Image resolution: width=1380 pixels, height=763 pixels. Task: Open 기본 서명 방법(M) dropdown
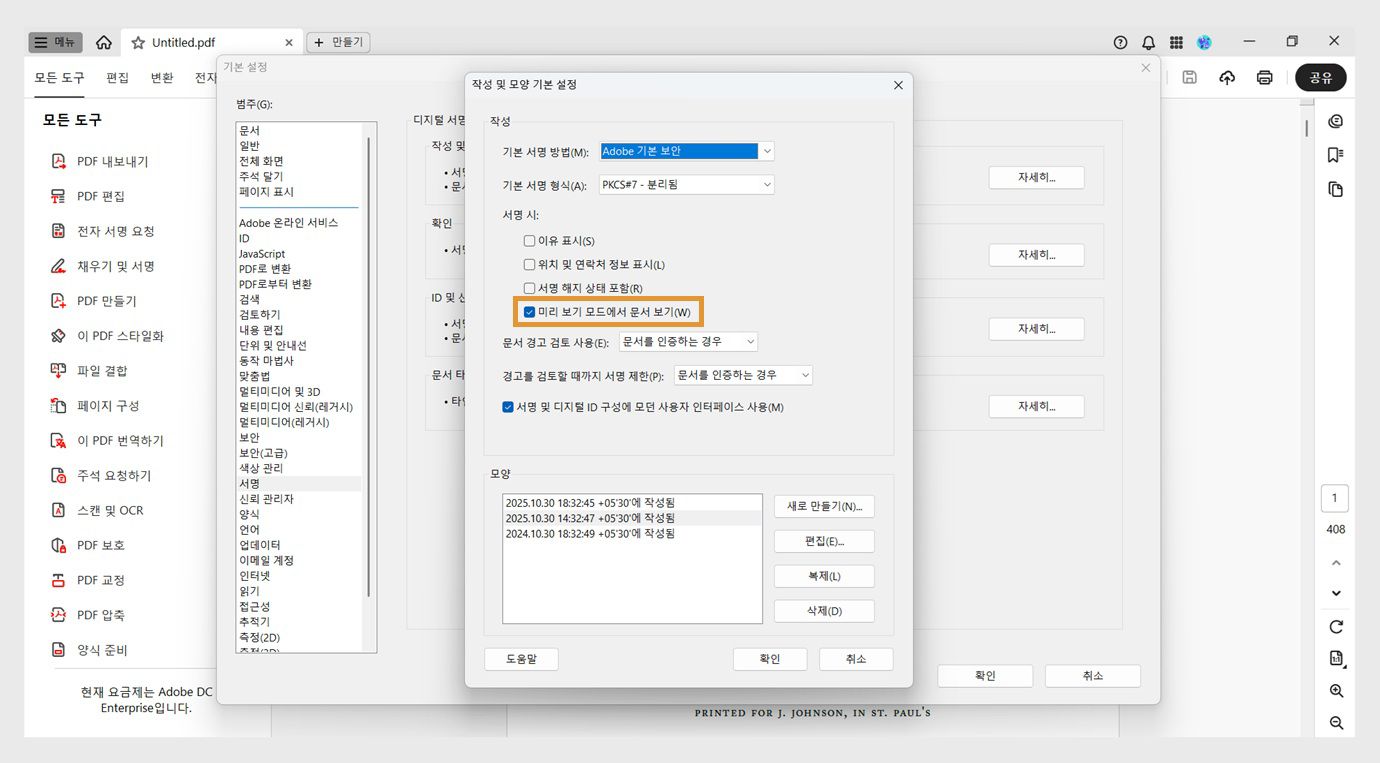pyautogui.click(x=687, y=151)
